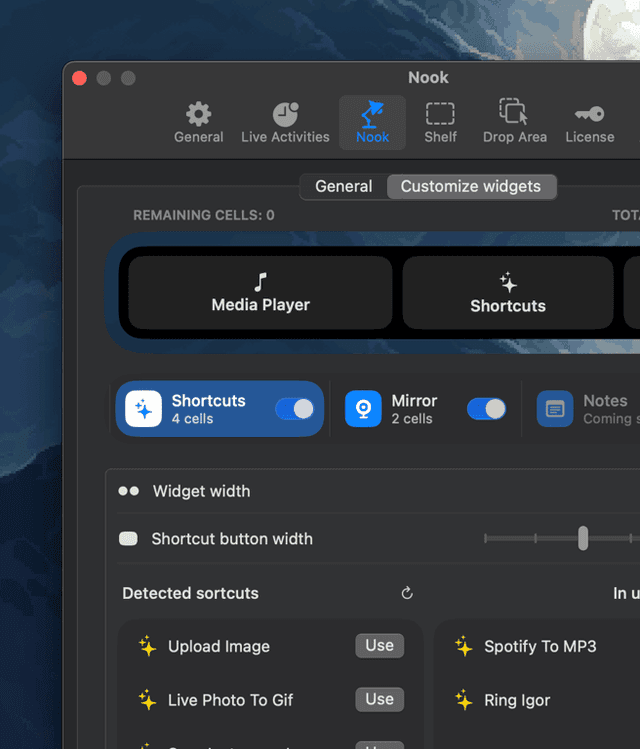The image size is (640, 749).
Task: Select the Nook lamp icon tab
Action: [x=372, y=122]
